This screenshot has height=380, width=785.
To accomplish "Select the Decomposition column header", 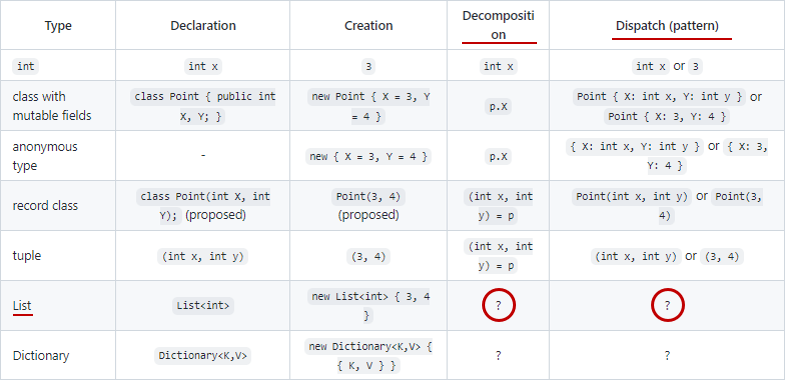I will [x=498, y=25].
